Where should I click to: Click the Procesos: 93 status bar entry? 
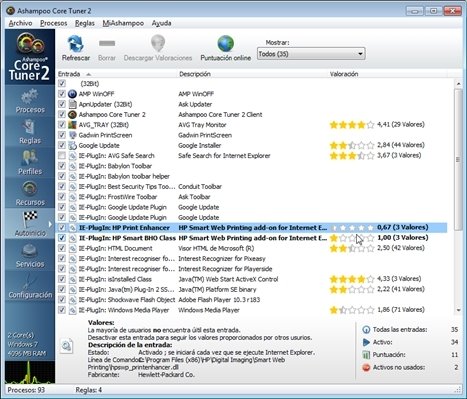coord(26,390)
